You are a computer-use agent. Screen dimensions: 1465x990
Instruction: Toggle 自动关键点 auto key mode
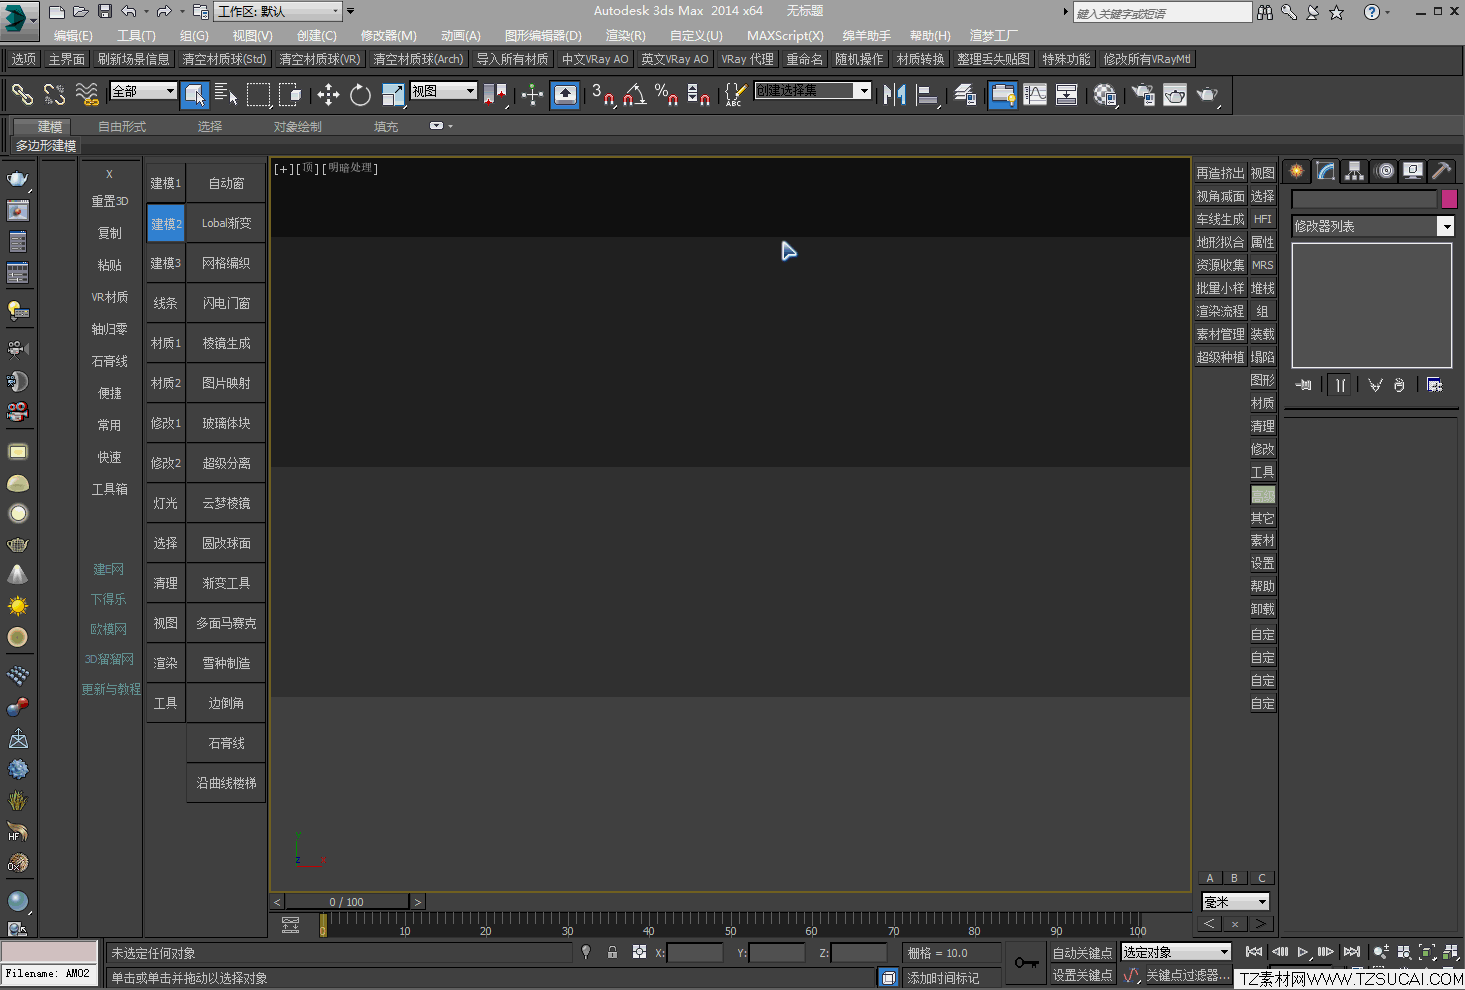(x=1082, y=953)
